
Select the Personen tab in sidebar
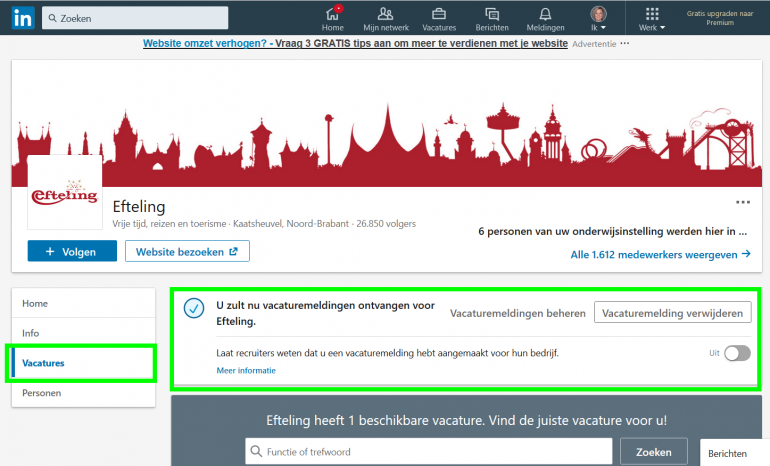pyautogui.click(x=83, y=393)
